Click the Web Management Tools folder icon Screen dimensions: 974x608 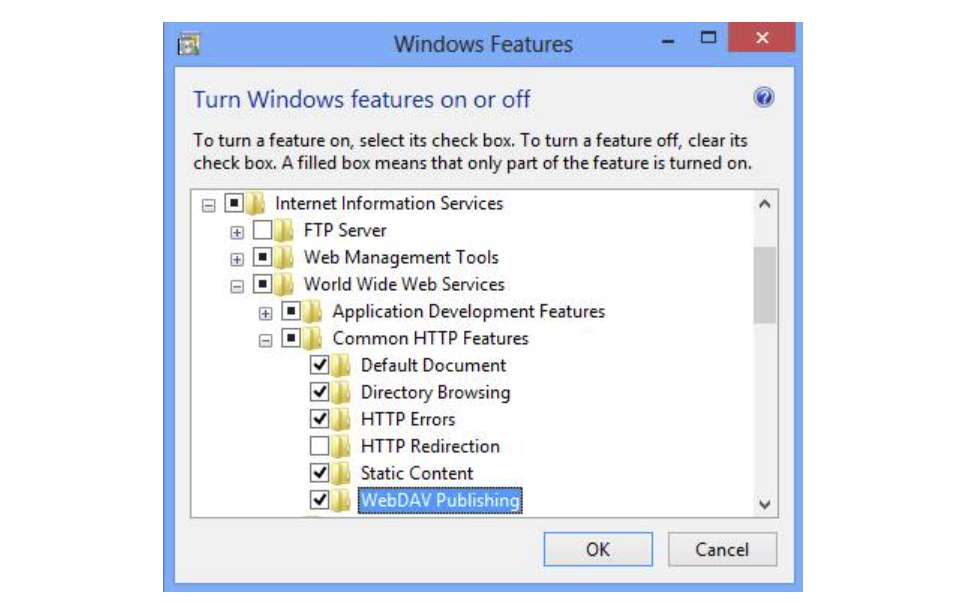click(286, 258)
